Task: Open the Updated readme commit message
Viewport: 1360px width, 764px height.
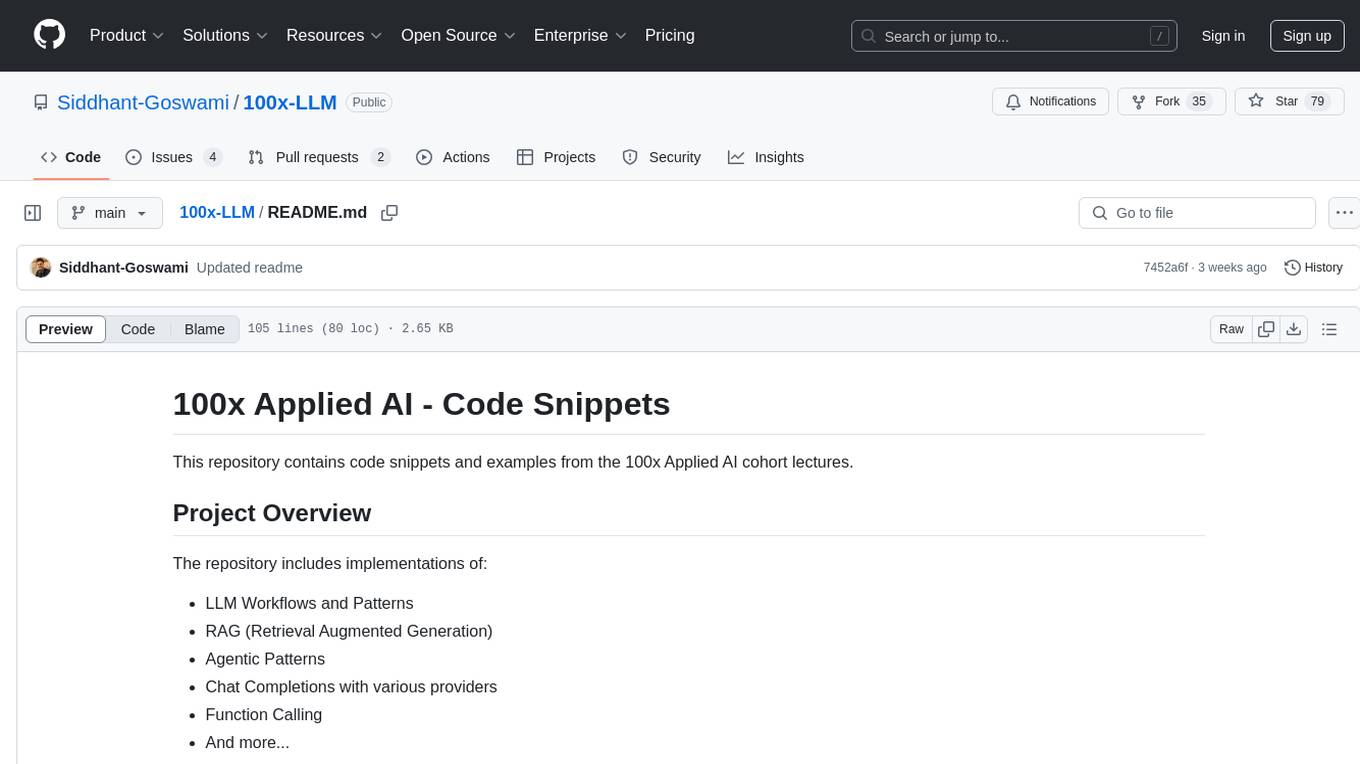Action: [x=249, y=267]
